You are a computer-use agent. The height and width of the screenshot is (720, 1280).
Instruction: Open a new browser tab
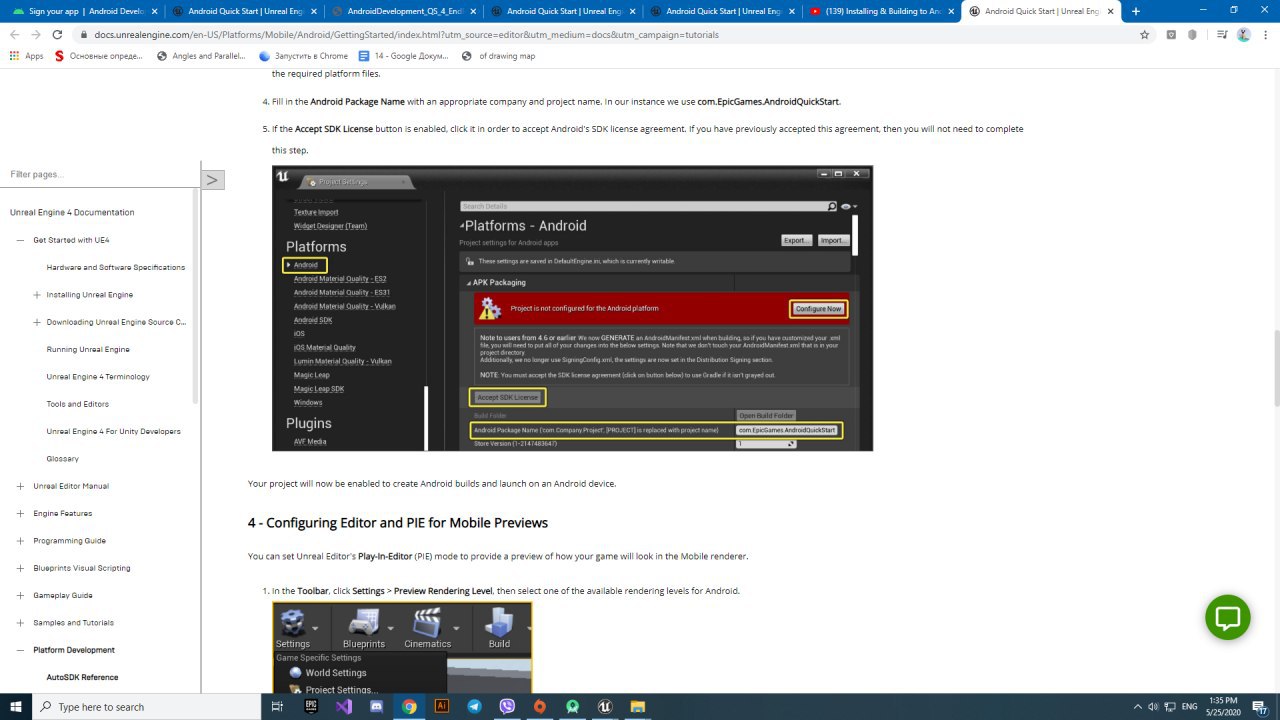coord(1136,11)
